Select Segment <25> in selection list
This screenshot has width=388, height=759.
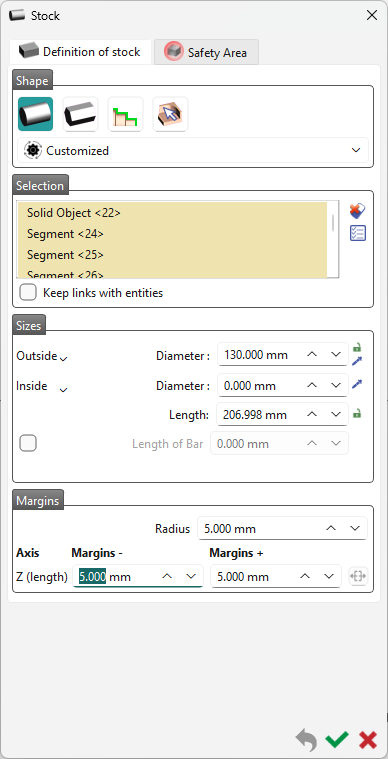pos(172,255)
